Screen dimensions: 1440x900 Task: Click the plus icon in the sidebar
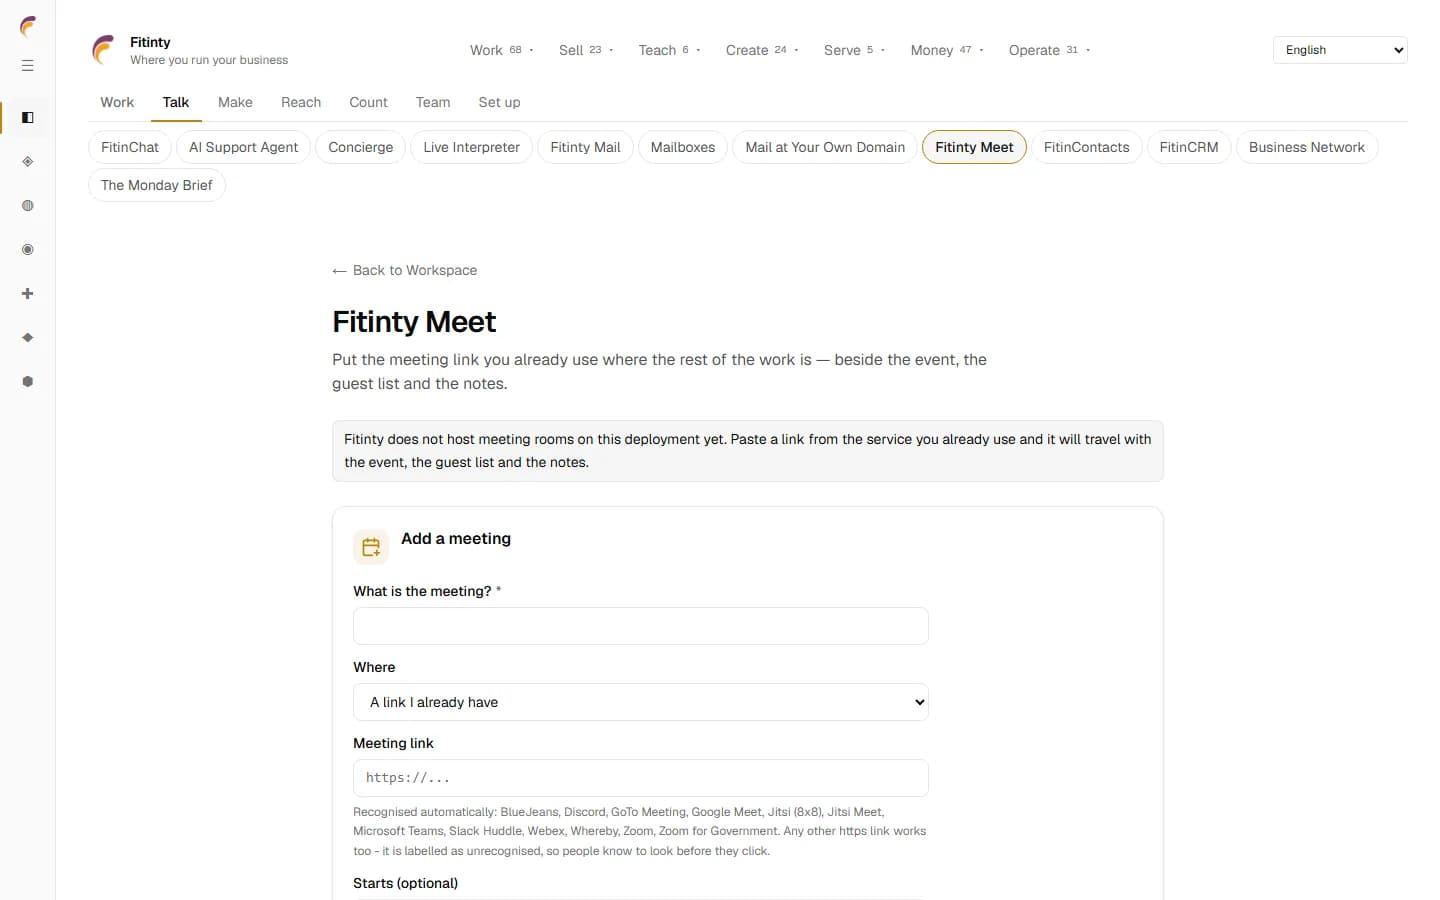pyautogui.click(x=28, y=294)
